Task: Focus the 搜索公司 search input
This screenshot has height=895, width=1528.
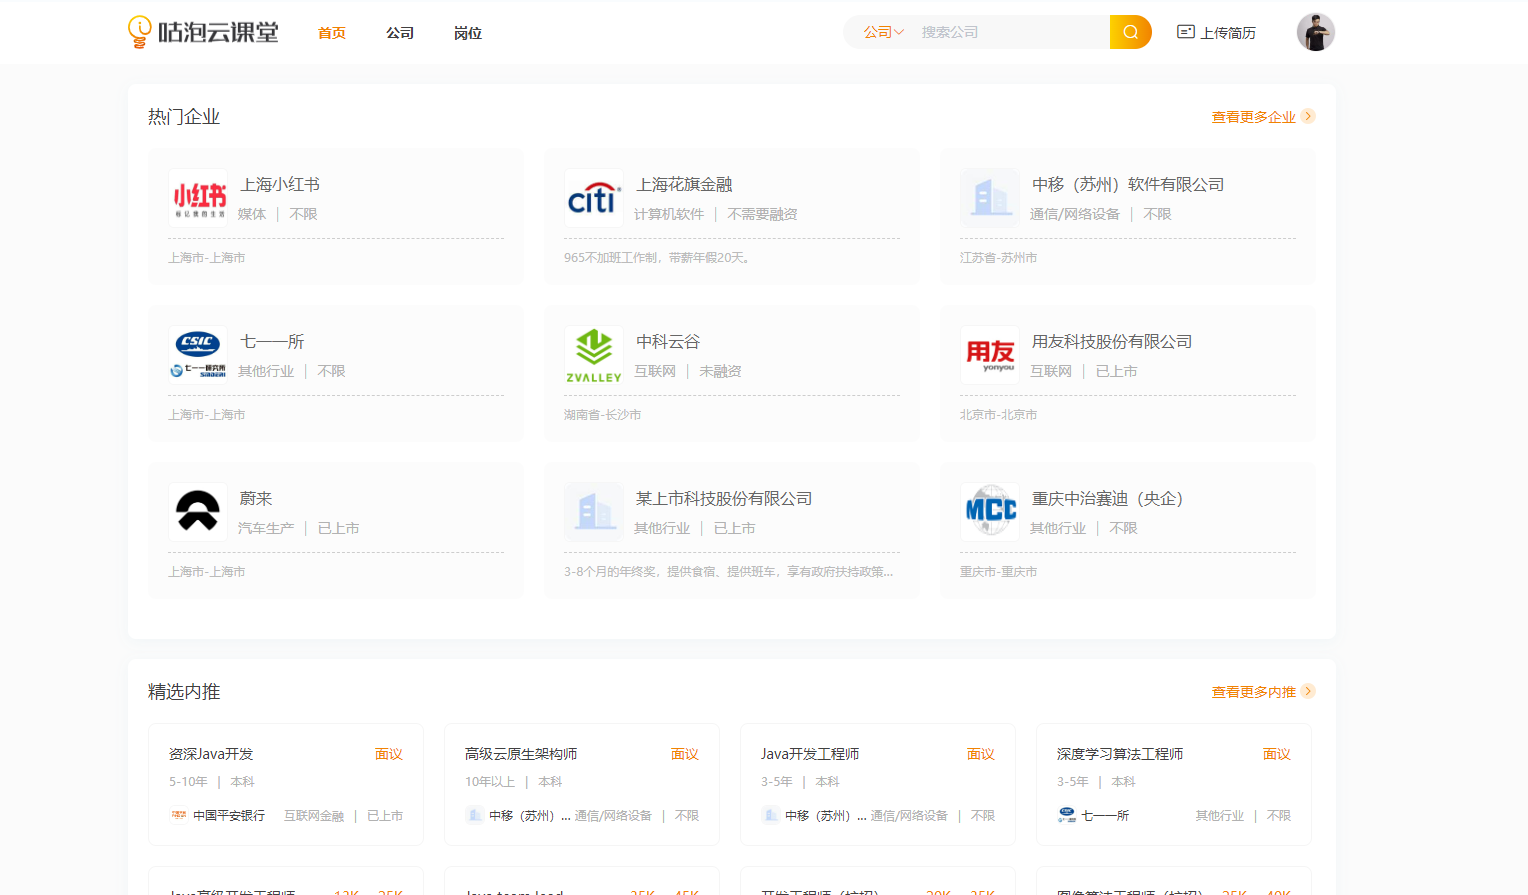Action: pos(1010,32)
